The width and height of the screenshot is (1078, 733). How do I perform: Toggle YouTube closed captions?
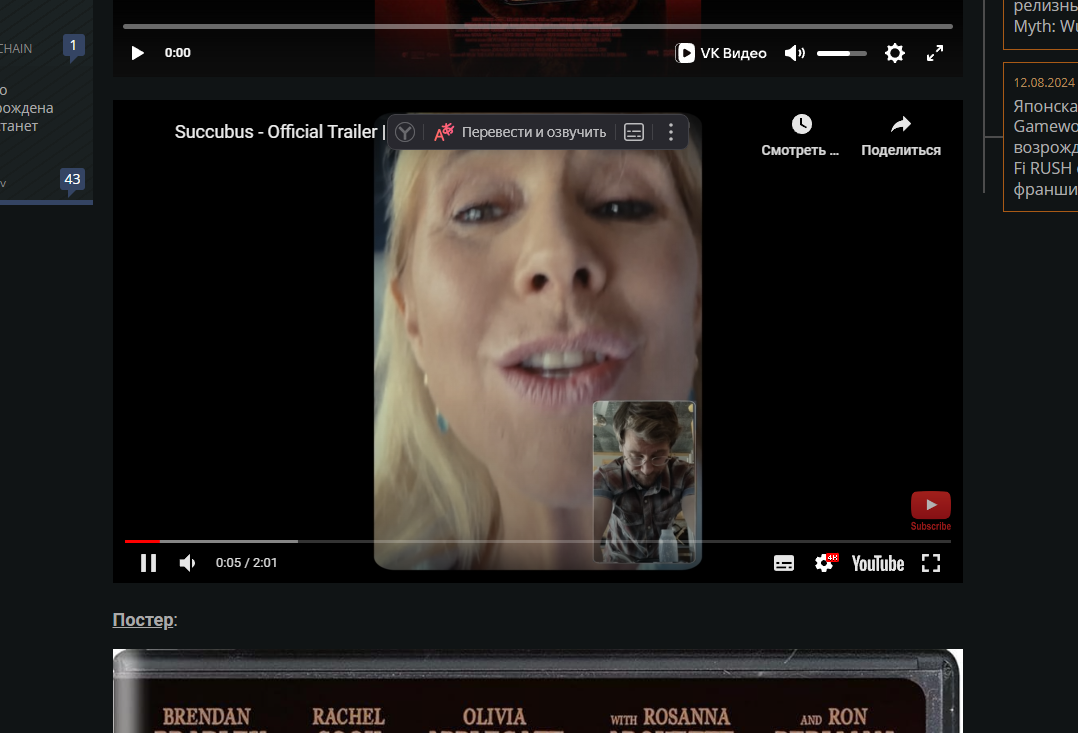pyautogui.click(x=784, y=563)
